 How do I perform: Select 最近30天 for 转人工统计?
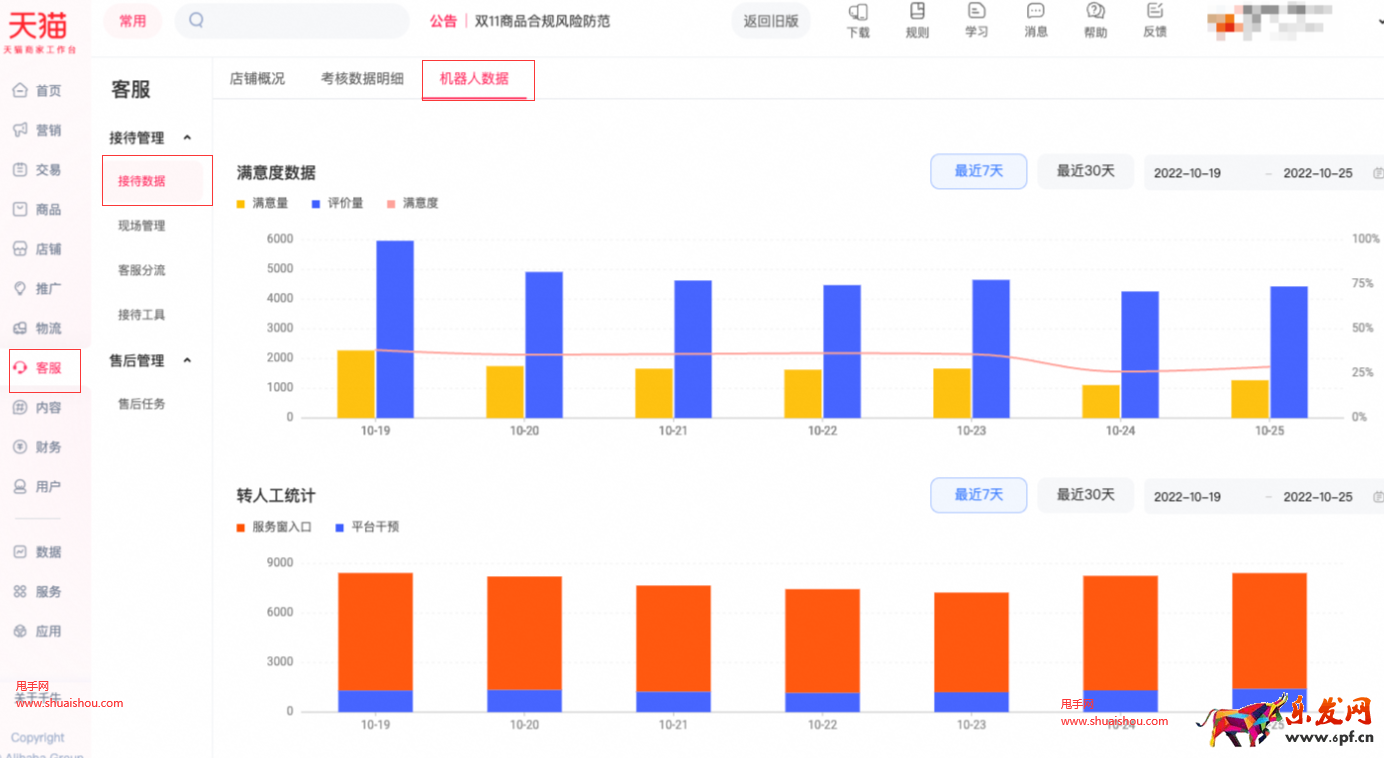coord(1085,495)
